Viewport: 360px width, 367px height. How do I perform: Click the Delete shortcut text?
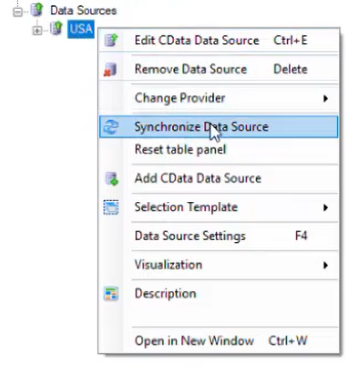pyautogui.click(x=290, y=69)
